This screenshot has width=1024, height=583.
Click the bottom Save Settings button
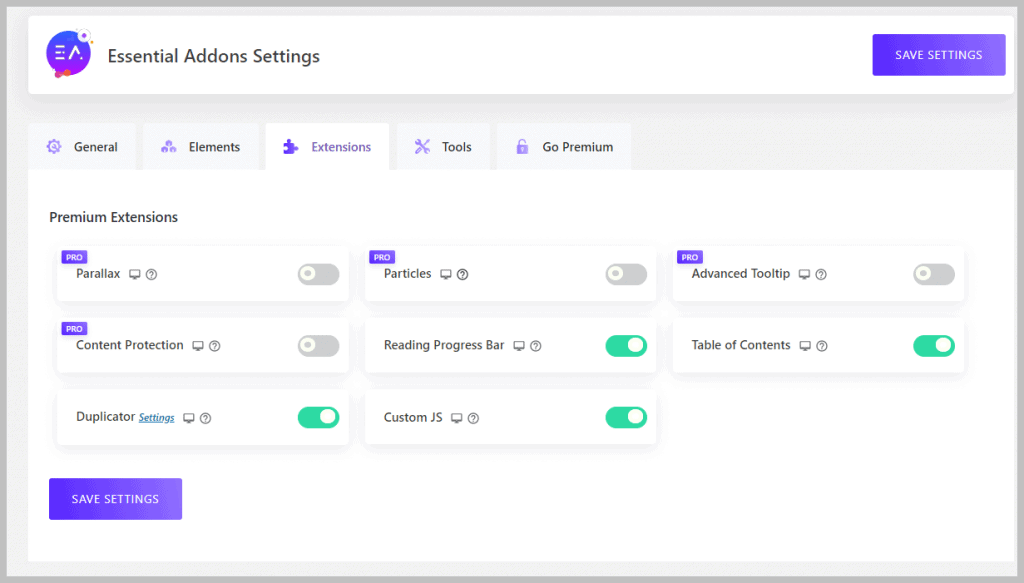pyautogui.click(x=116, y=499)
